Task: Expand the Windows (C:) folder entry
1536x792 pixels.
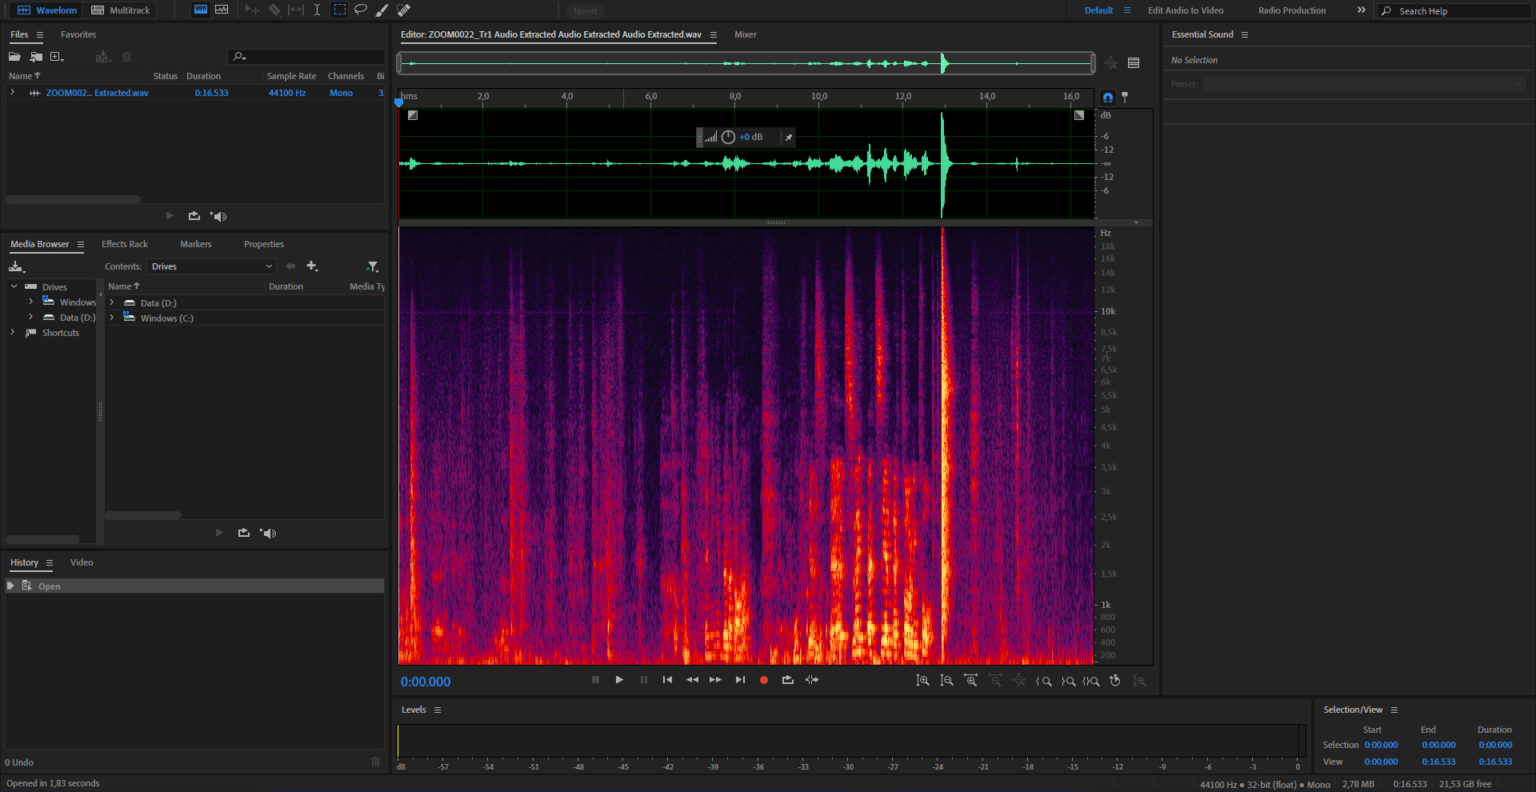Action: pyautogui.click(x=111, y=317)
